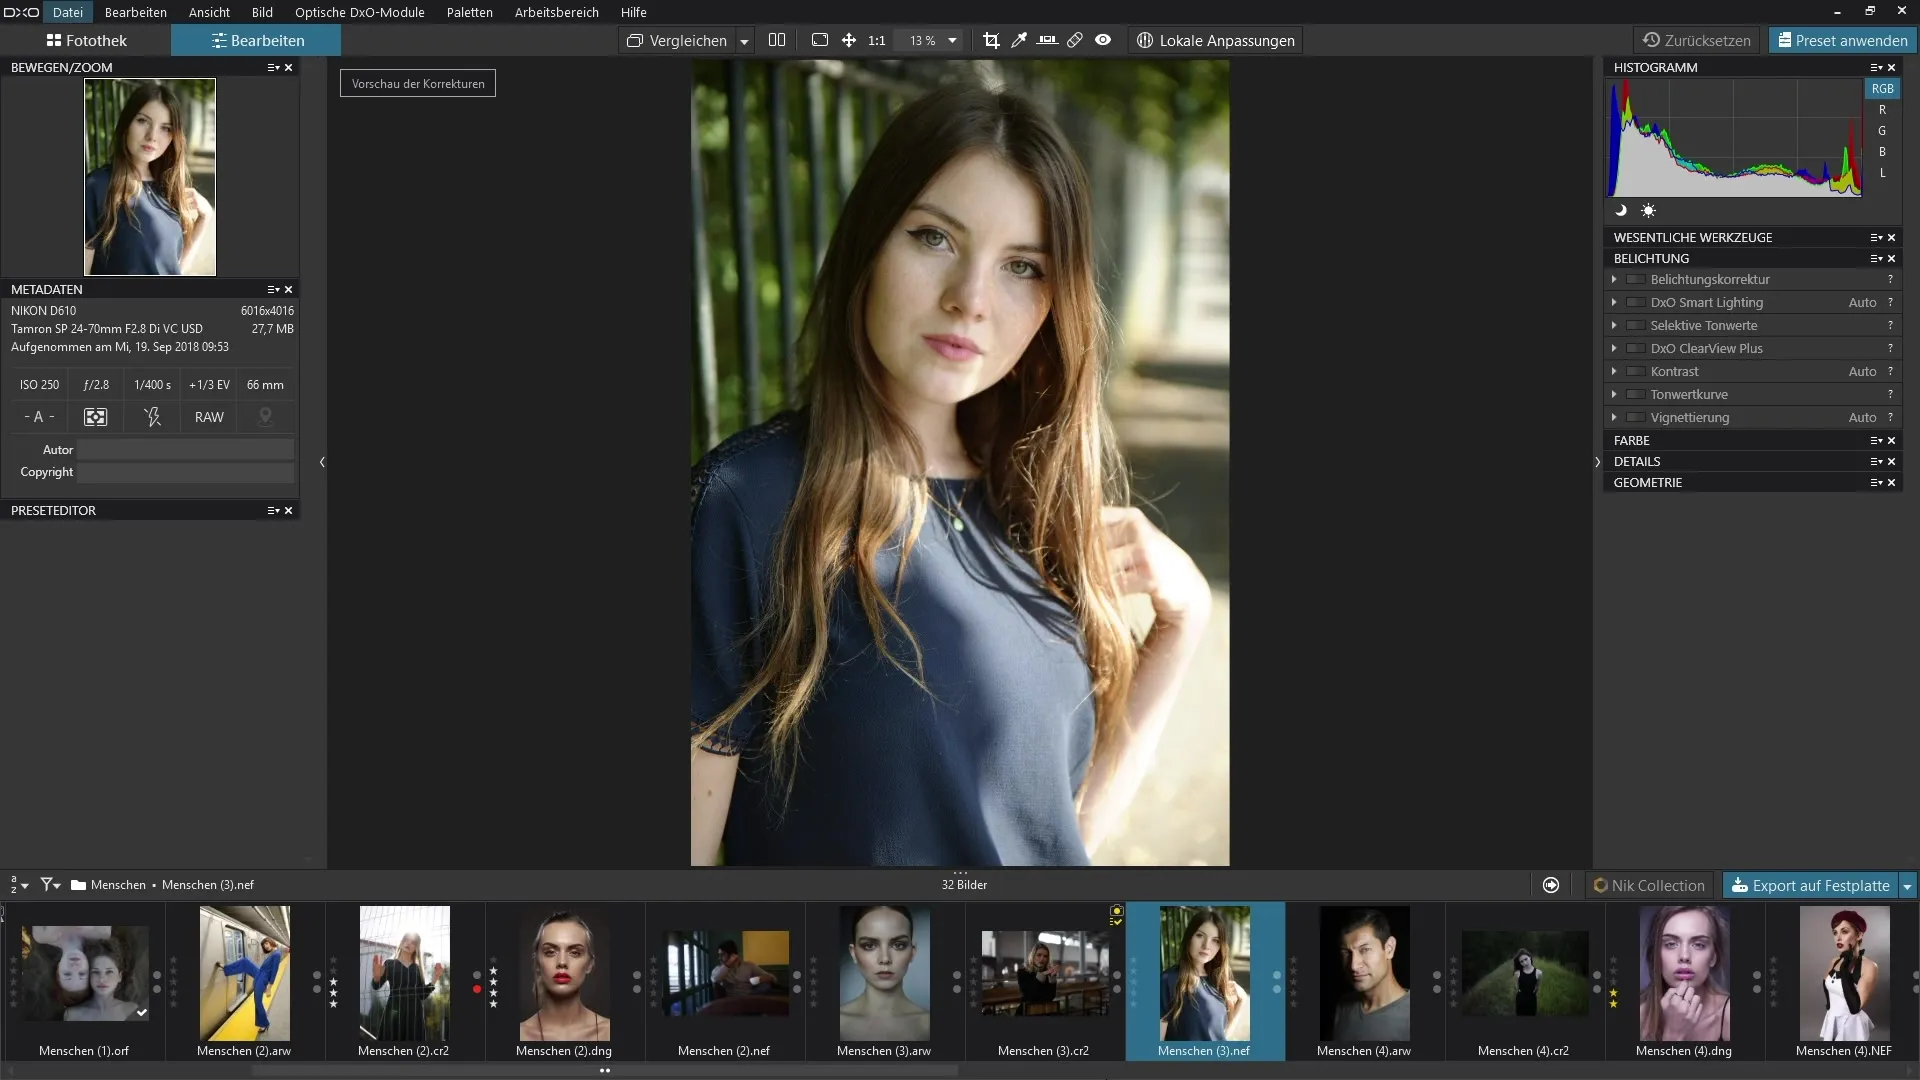Click Preset anwenden button

click(1842, 40)
